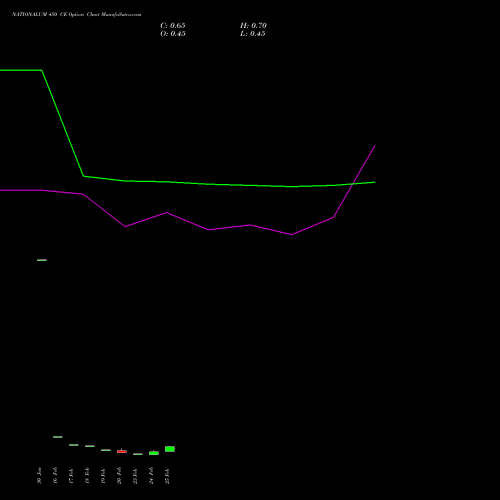Click the 25 Feb date label
The width and height of the screenshot is (500, 500).
point(167,476)
